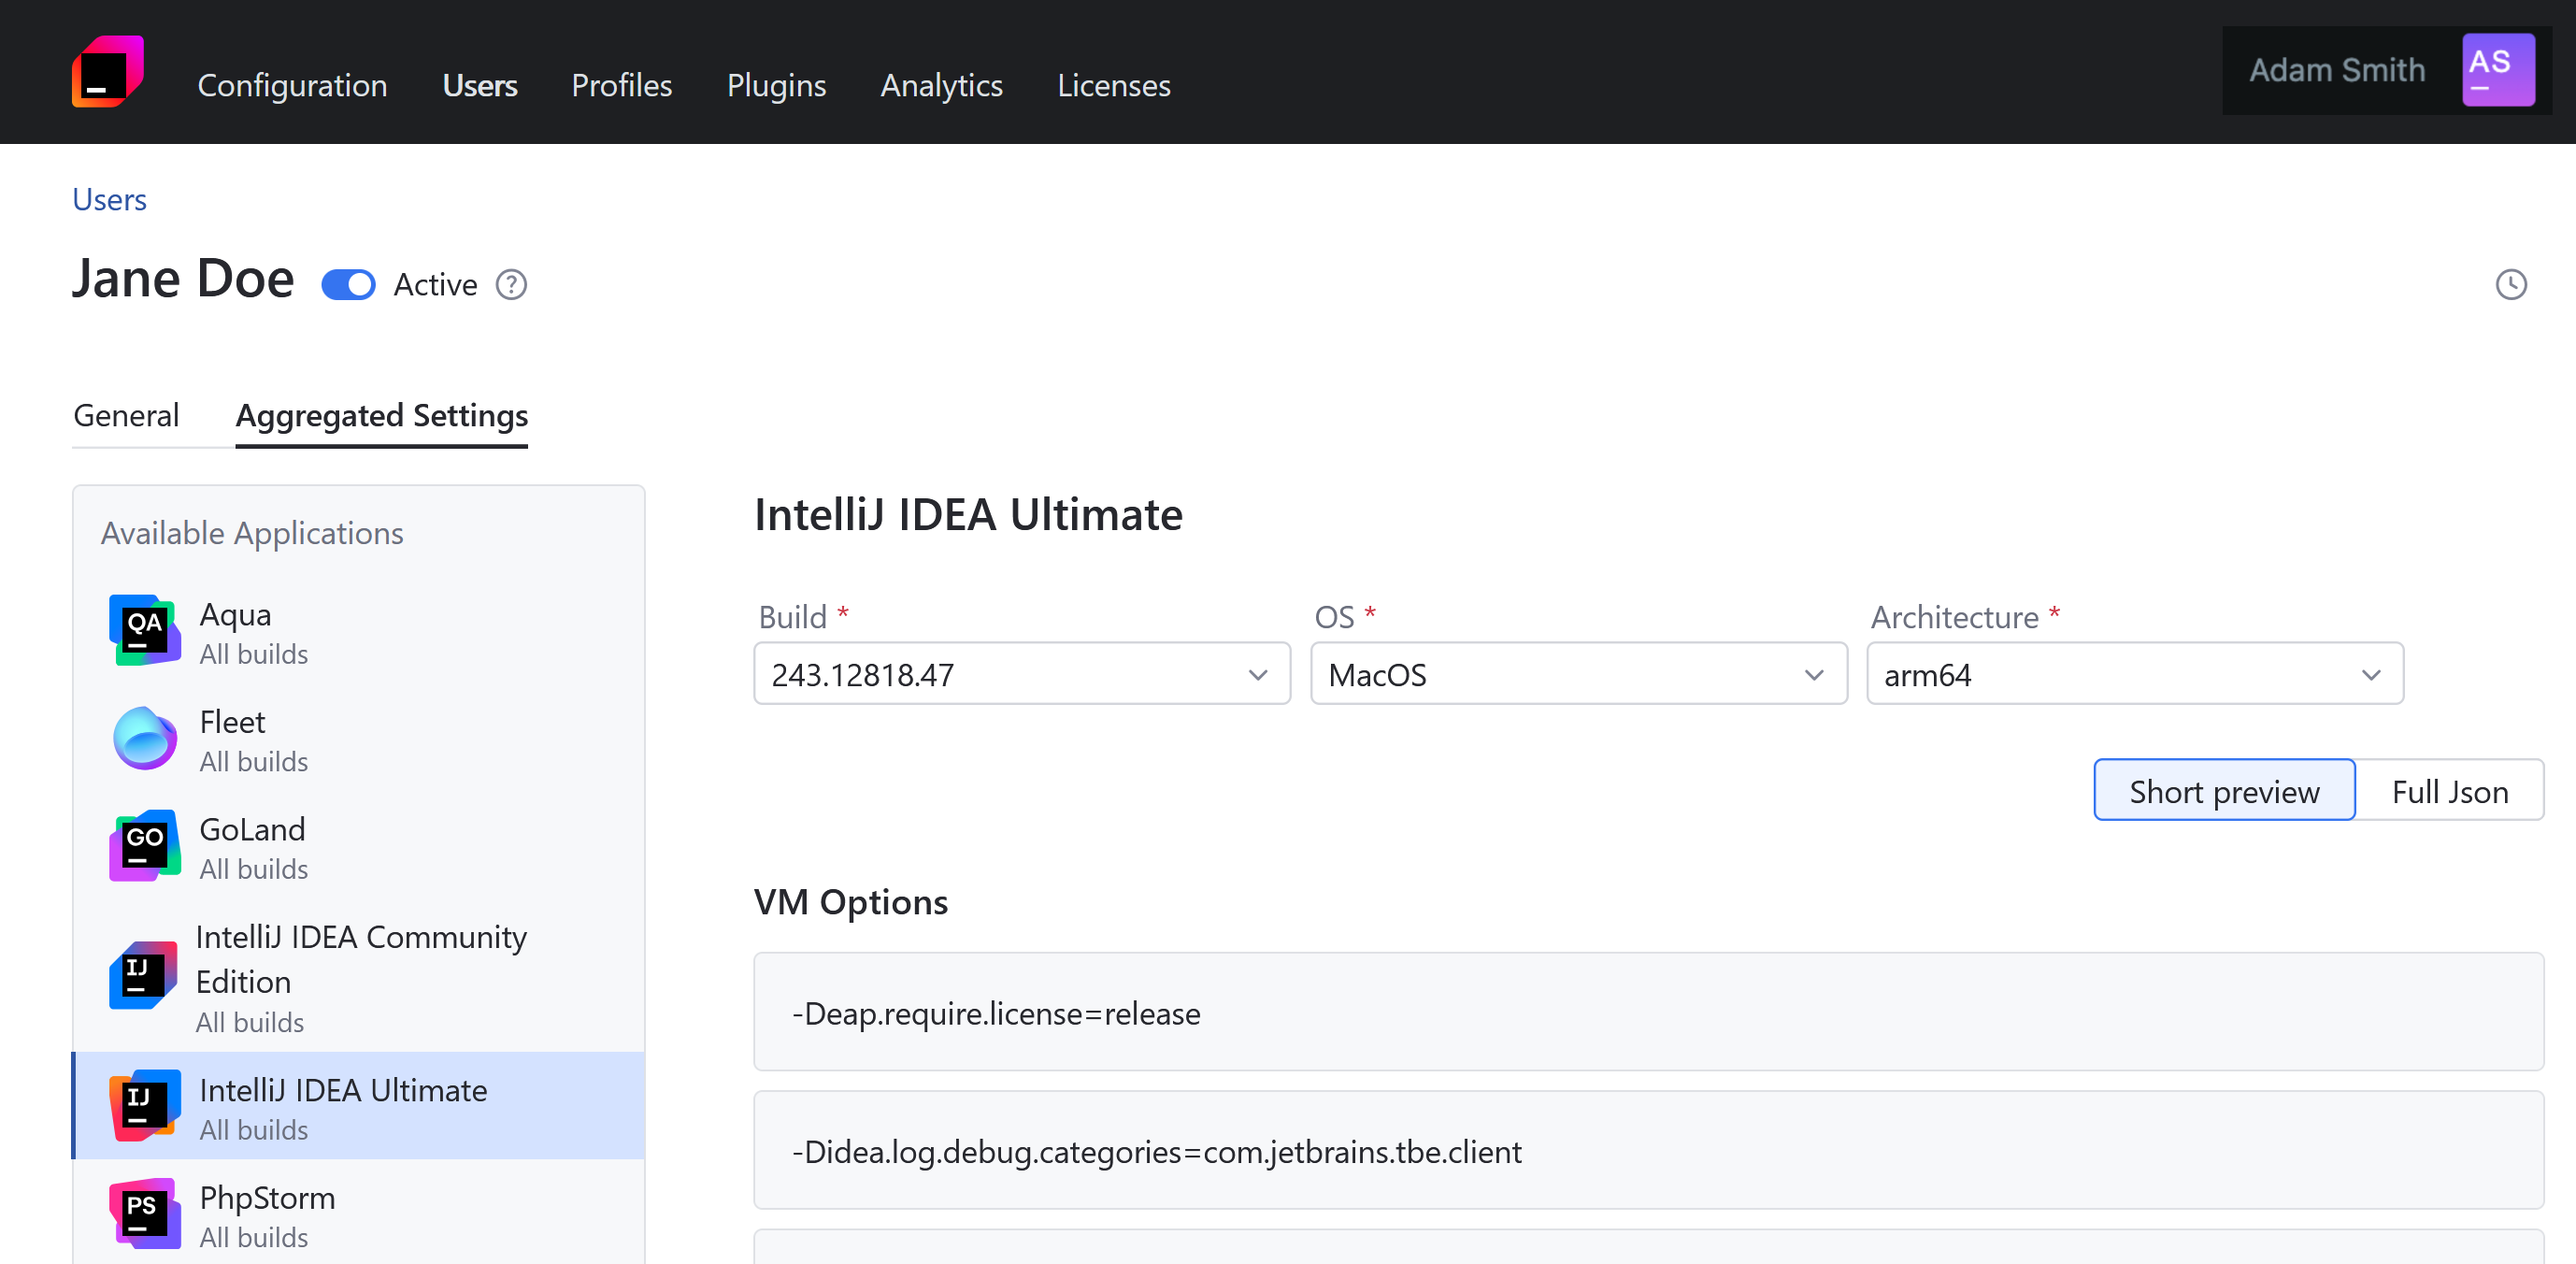Image resolution: width=2576 pixels, height=1264 pixels.
Task: Select the Short preview option
Action: click(x=2223, y=791)
